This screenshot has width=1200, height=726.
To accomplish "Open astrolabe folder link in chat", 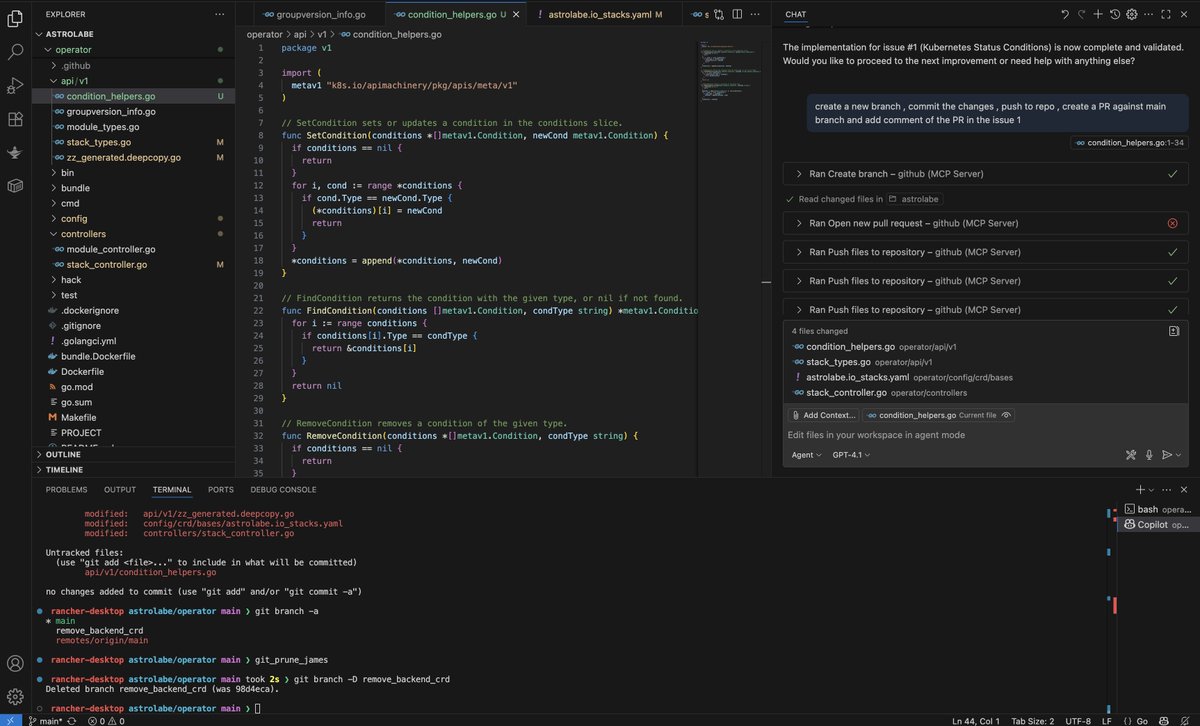I will 914,199.
